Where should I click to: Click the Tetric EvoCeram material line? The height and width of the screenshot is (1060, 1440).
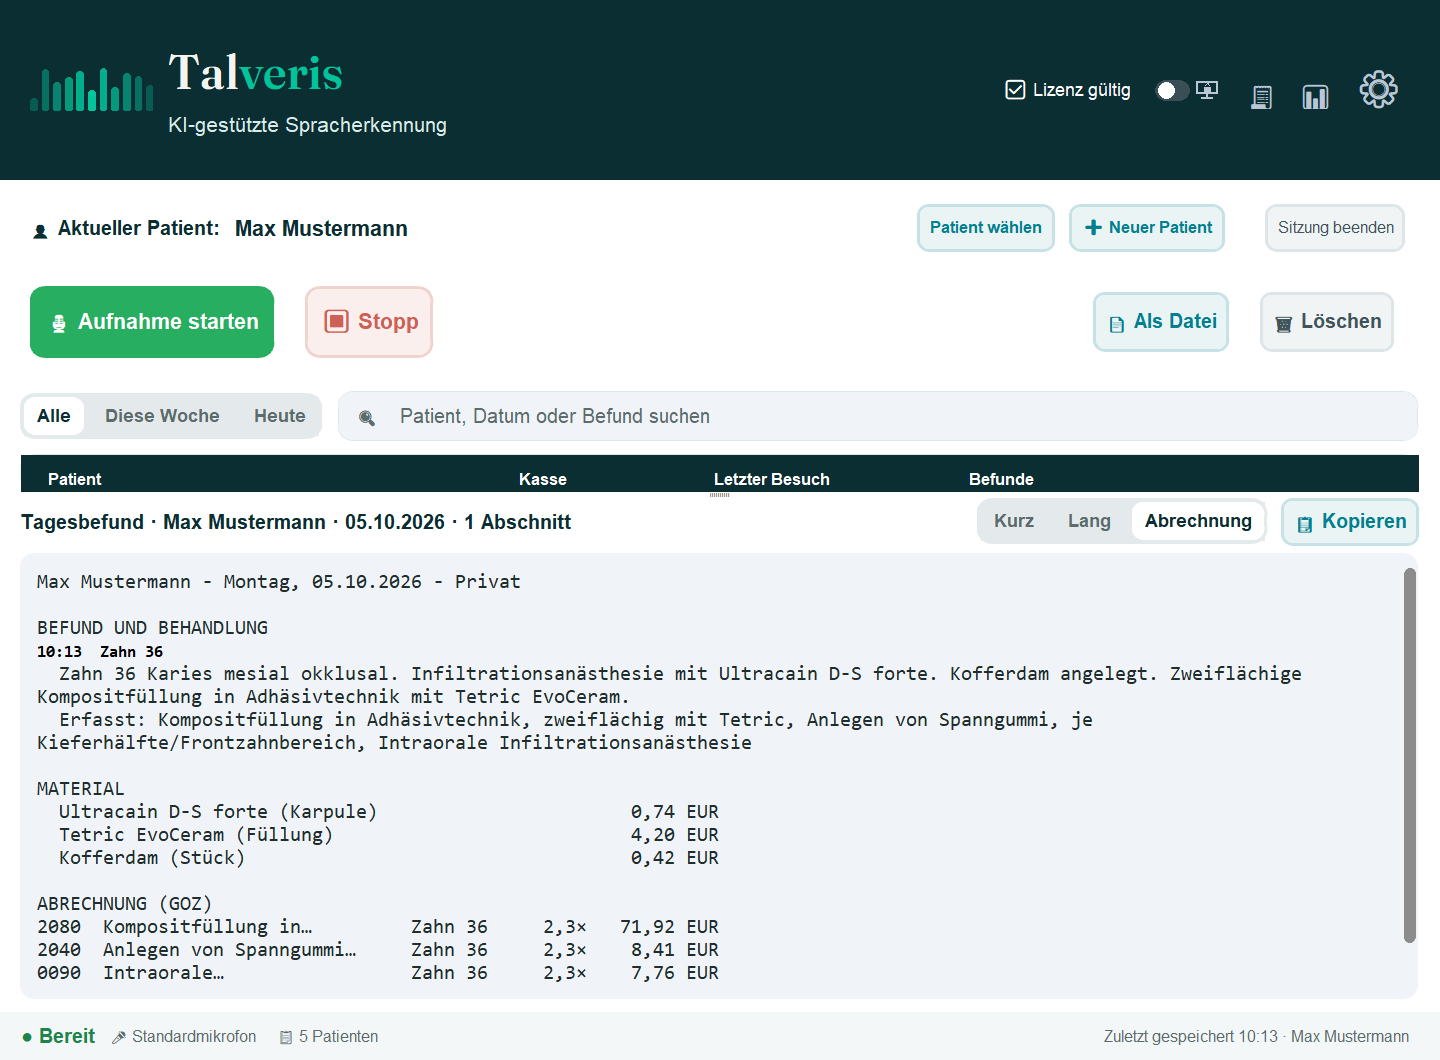tap(389, 835)
